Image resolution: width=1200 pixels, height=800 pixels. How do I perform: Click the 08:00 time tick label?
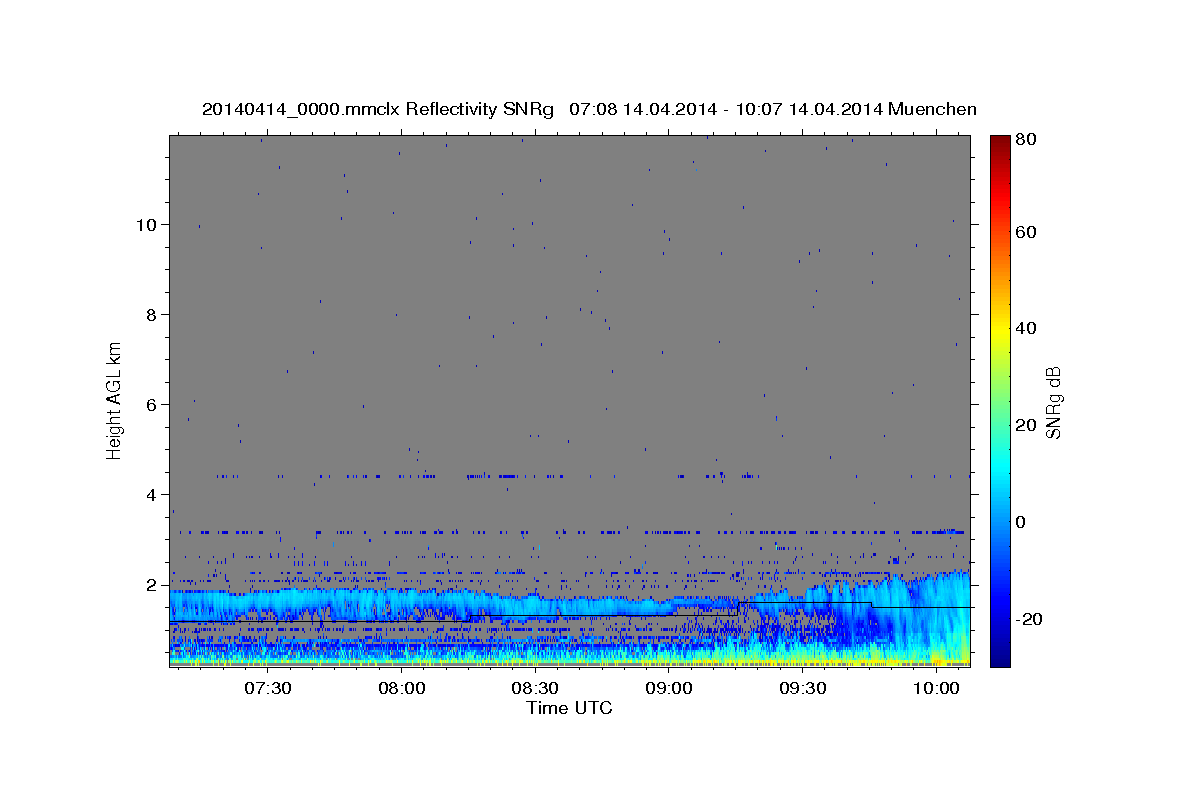[x=402, y=689]
